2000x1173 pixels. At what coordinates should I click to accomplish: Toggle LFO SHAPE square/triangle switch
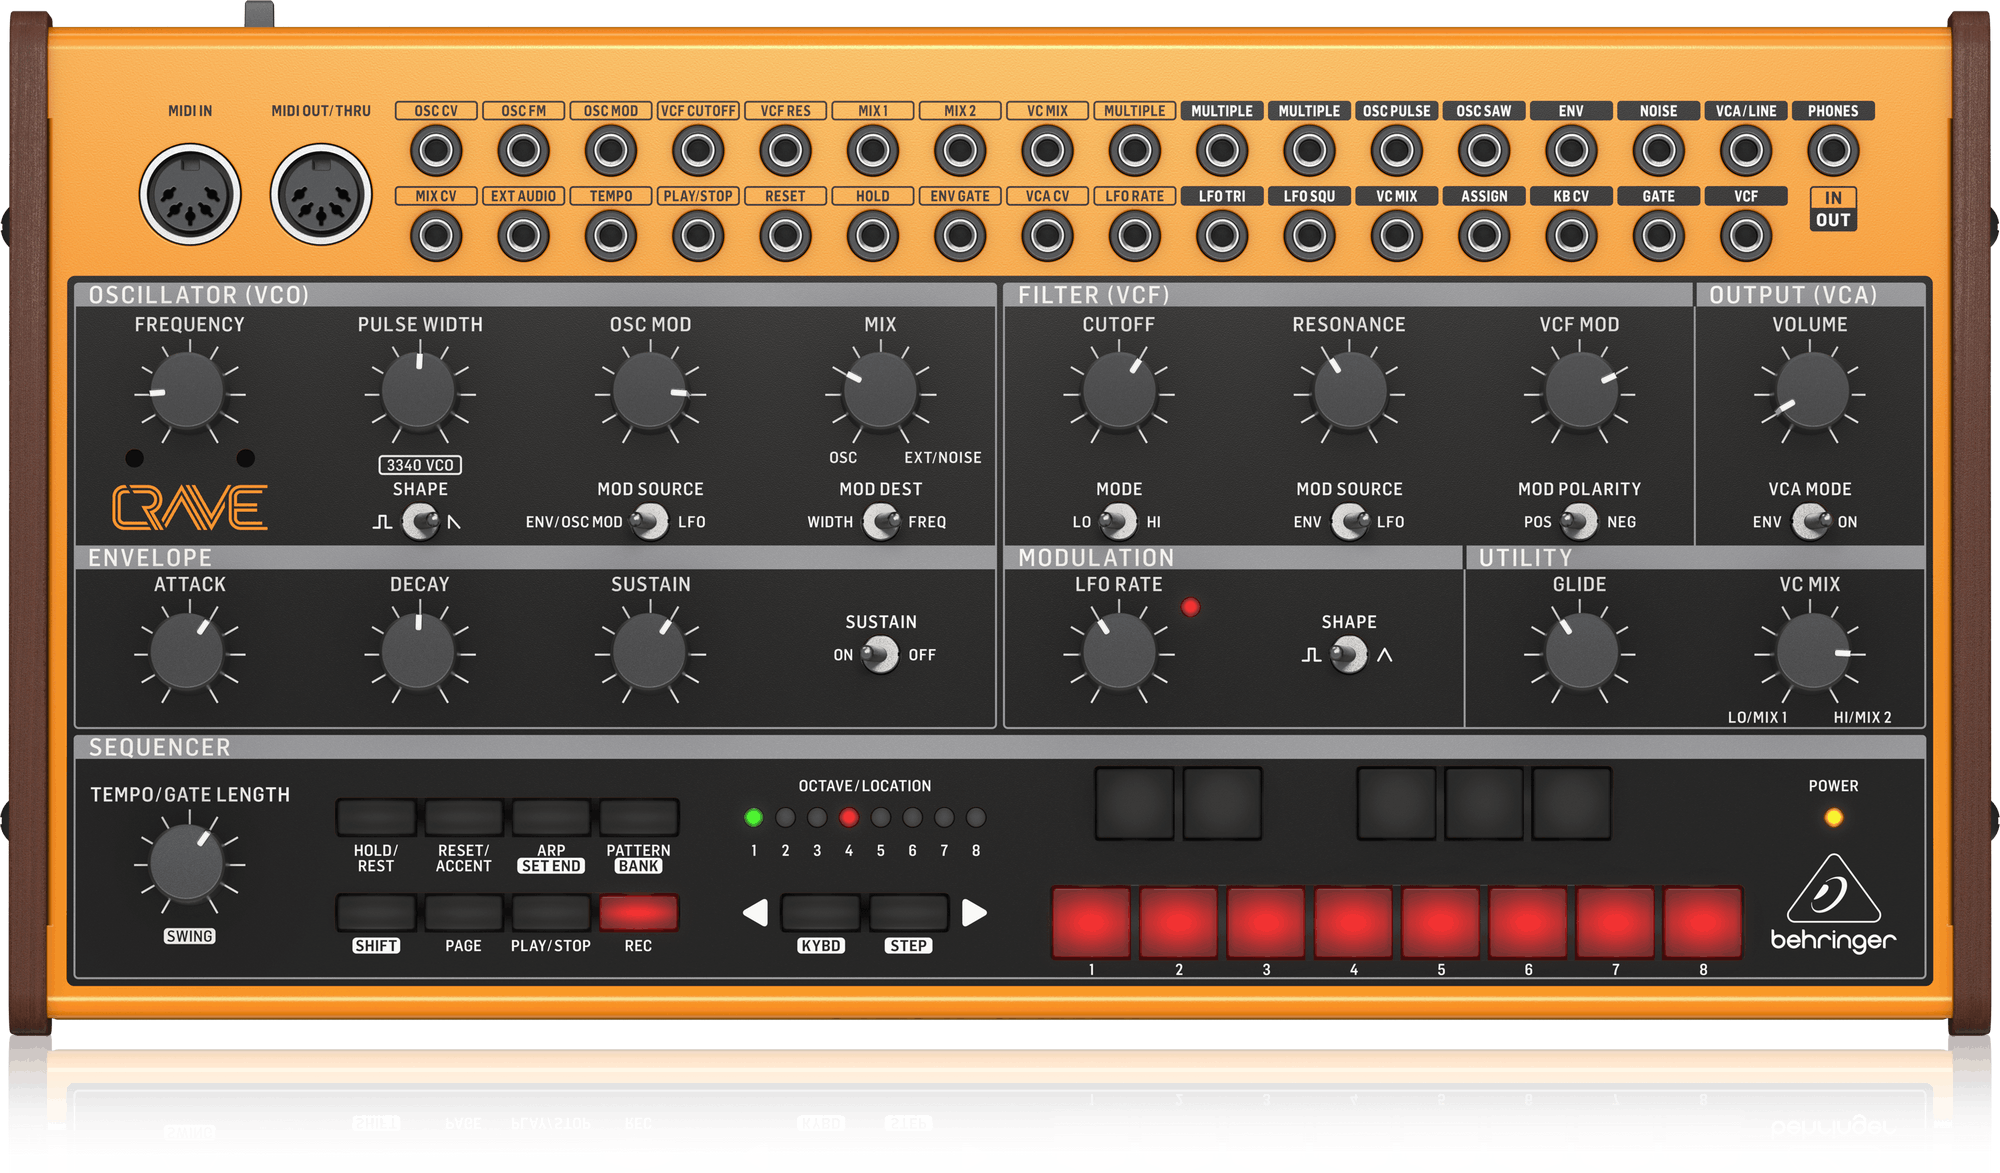pyautogui.click(x=1349, y=655)
